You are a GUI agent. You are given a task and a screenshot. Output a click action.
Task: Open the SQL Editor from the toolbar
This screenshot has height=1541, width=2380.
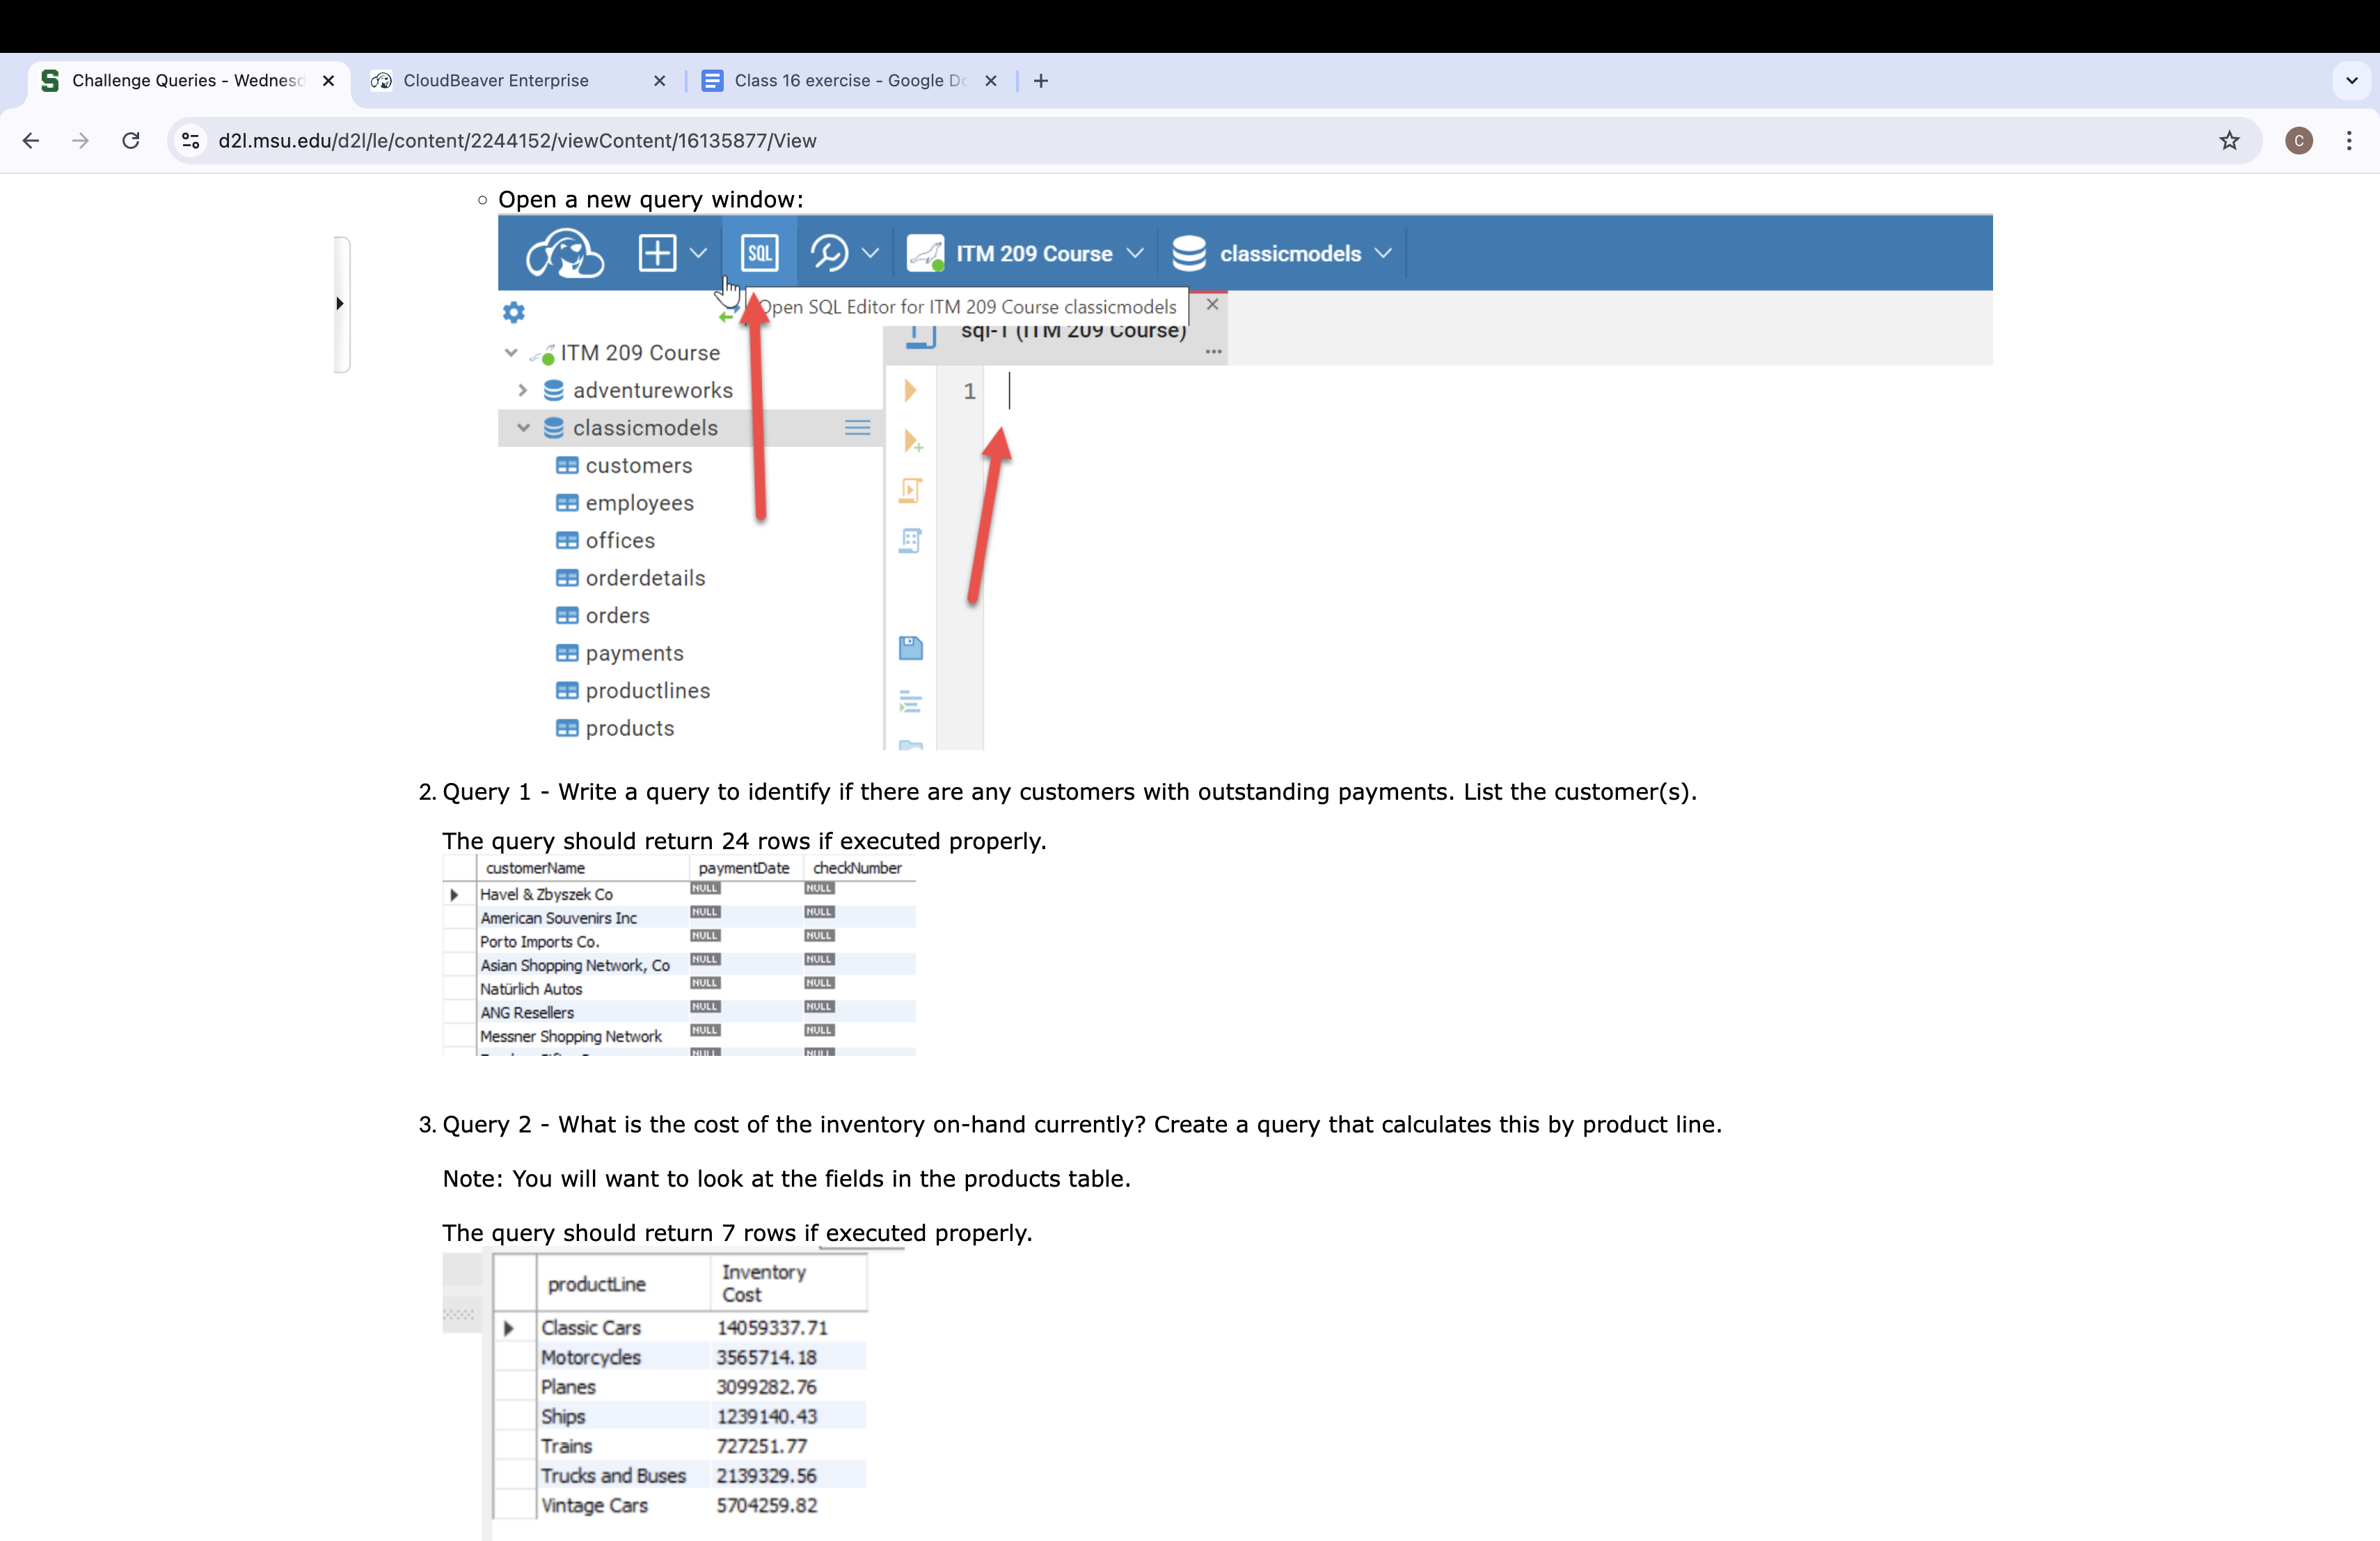[759, 252]
